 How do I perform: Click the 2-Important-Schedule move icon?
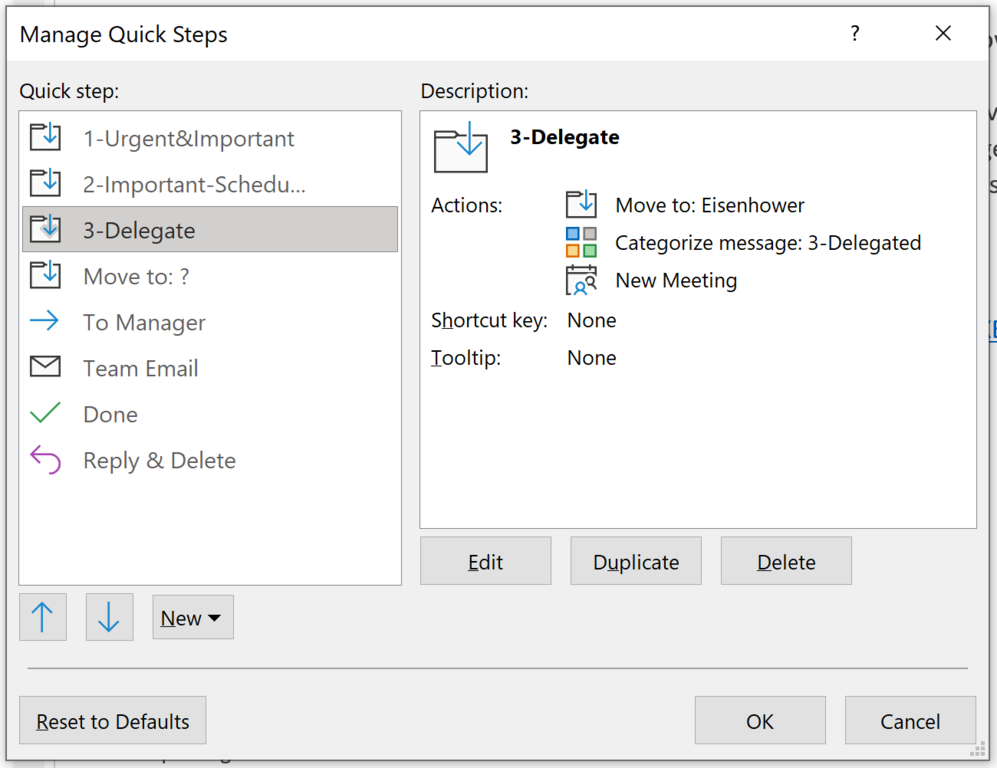(x=45, y=184)
